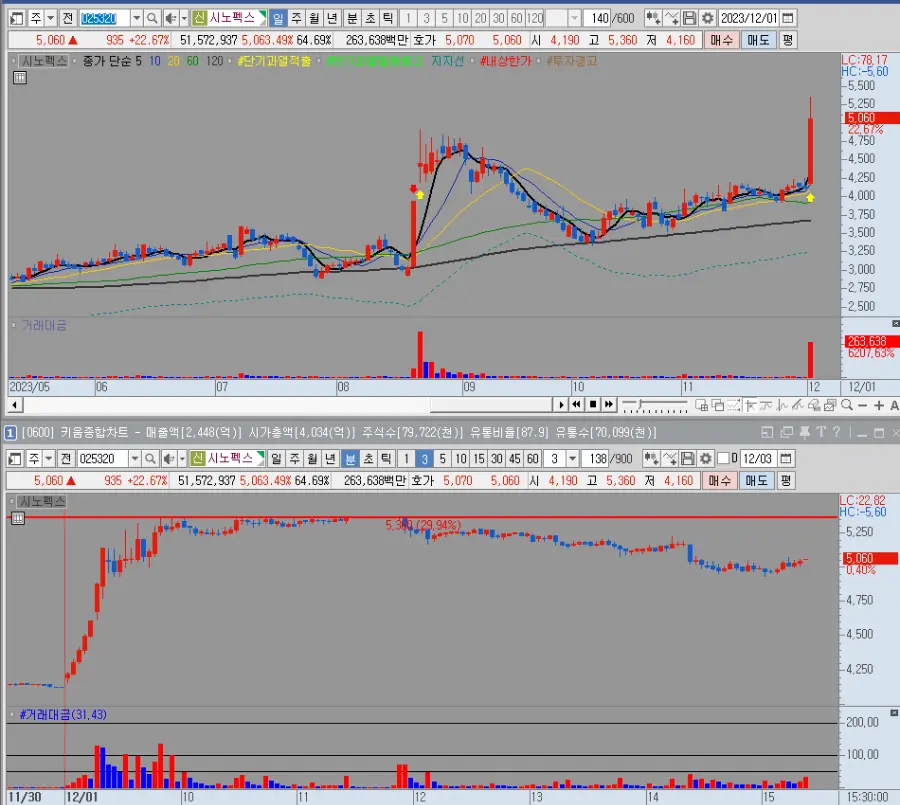900x805 pixels.
Task: Click #거래대금(31.43) label in lower chart
Action: (63, 715)
